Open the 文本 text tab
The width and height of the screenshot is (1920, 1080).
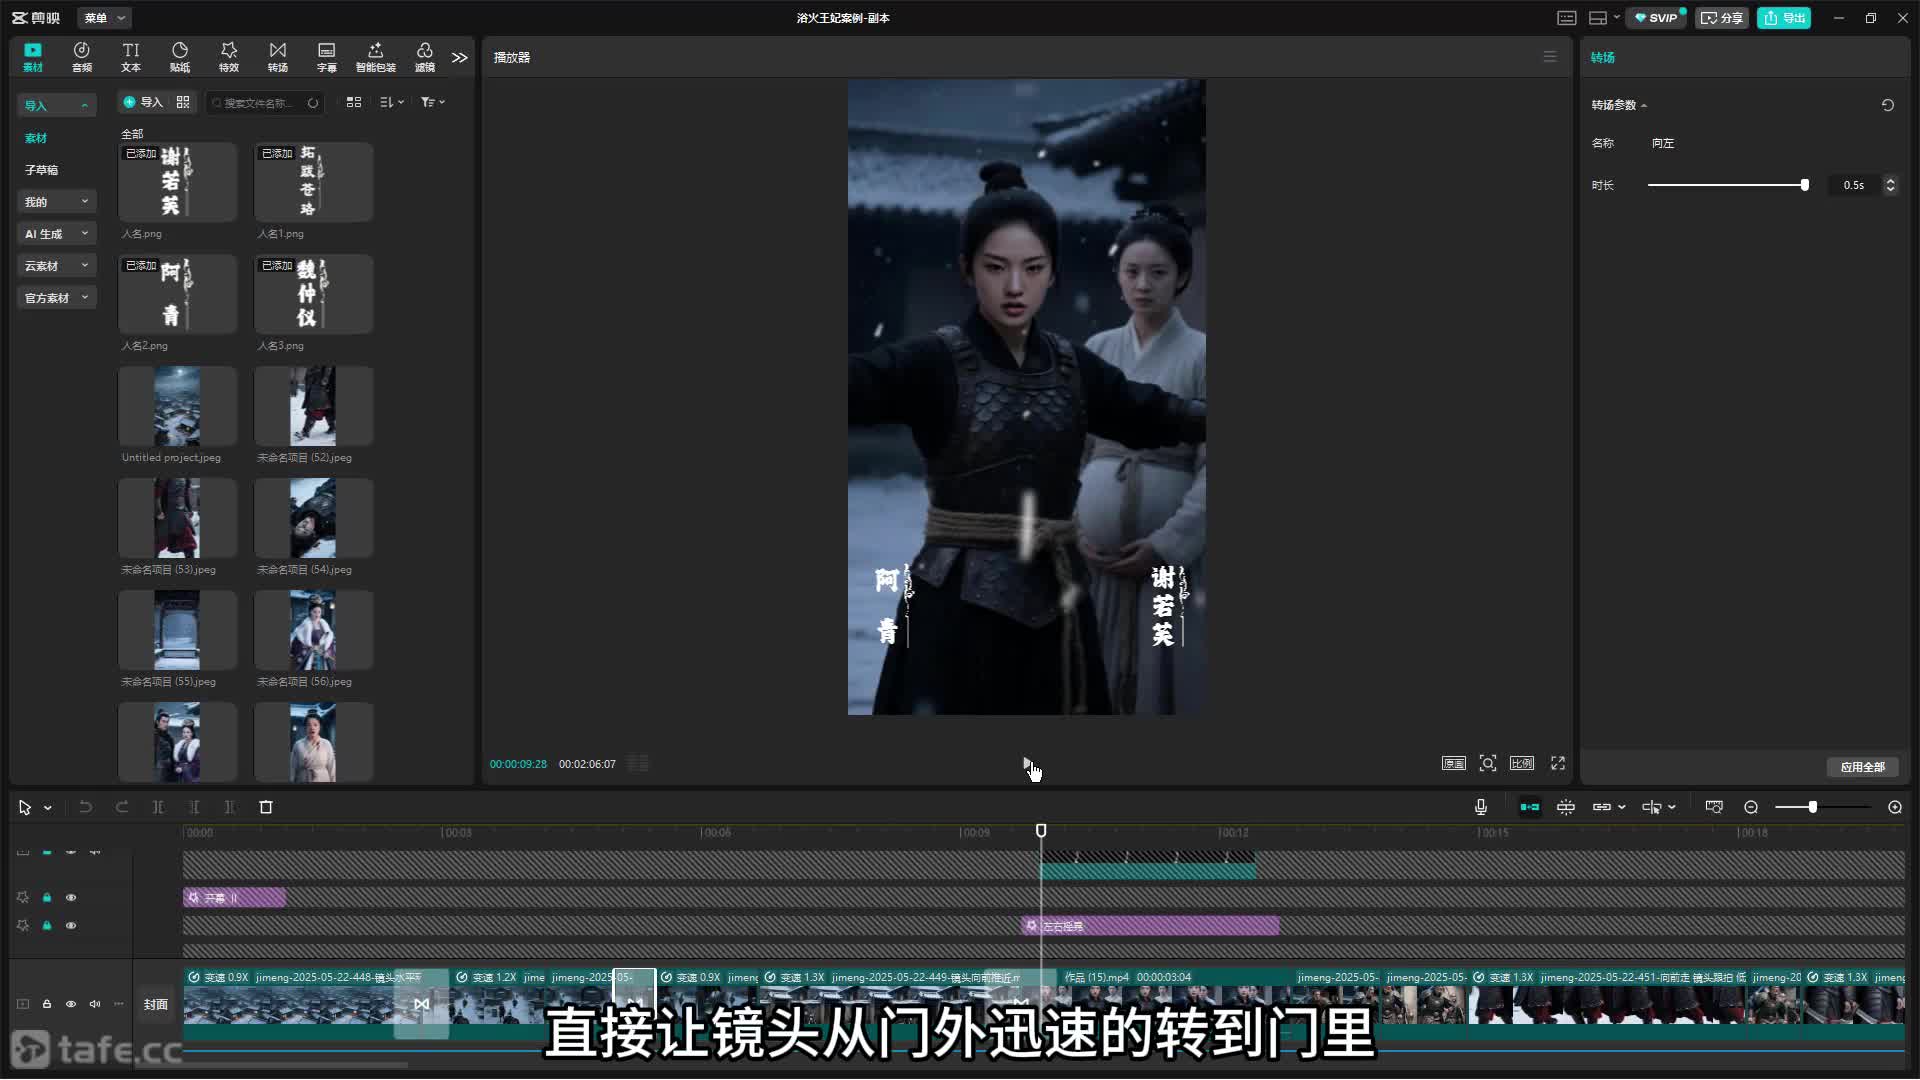tap(131, 57)
